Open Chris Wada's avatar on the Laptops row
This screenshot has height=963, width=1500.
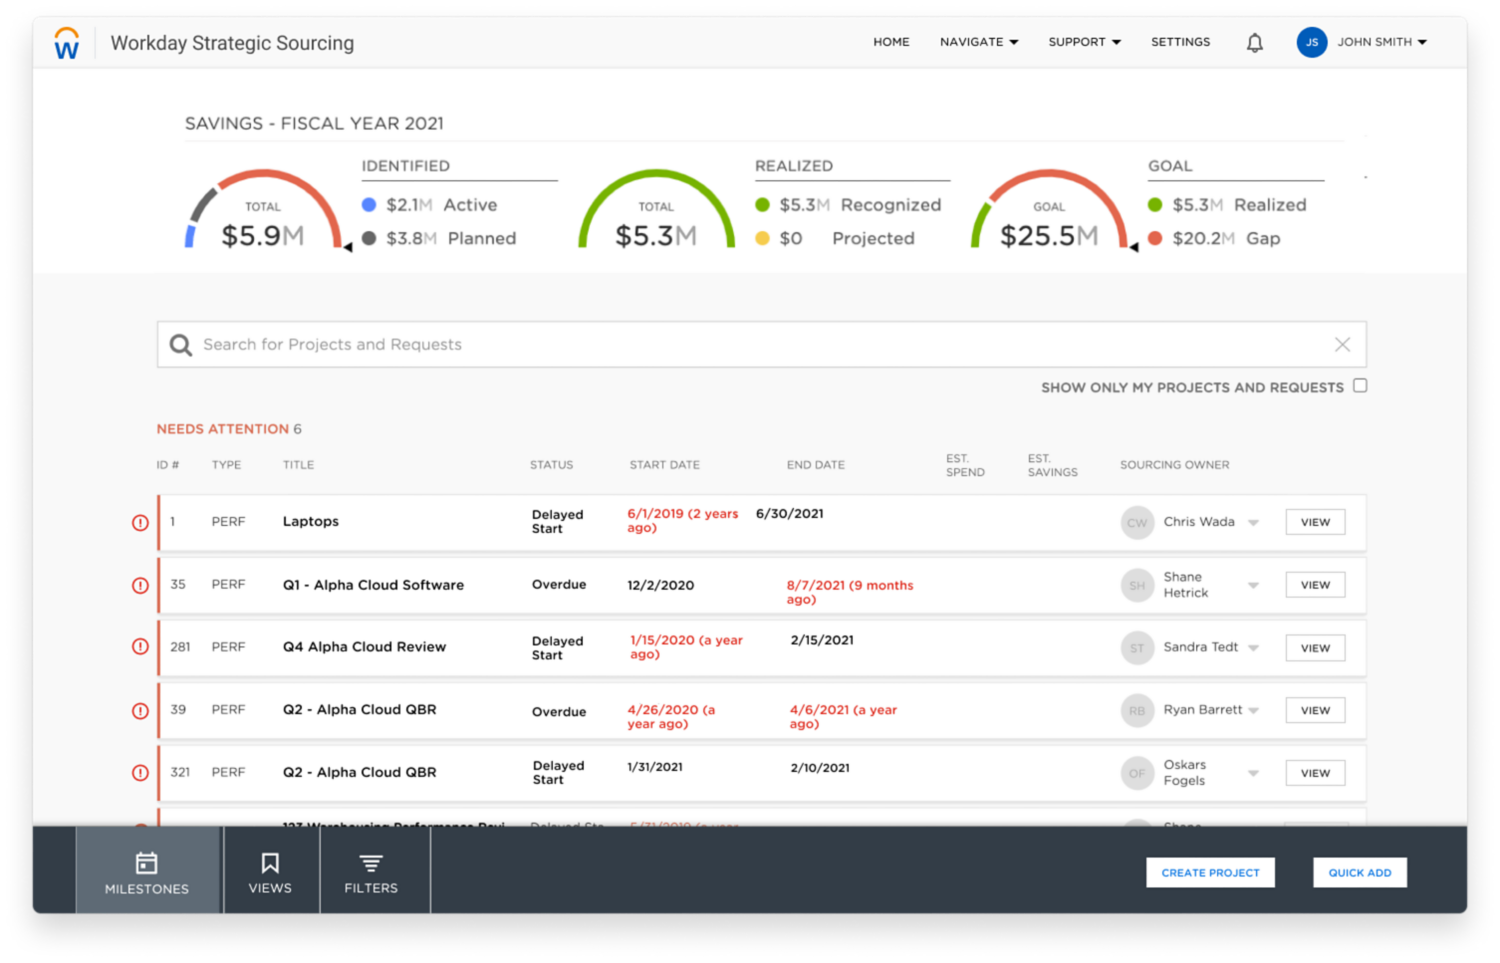1137,522
